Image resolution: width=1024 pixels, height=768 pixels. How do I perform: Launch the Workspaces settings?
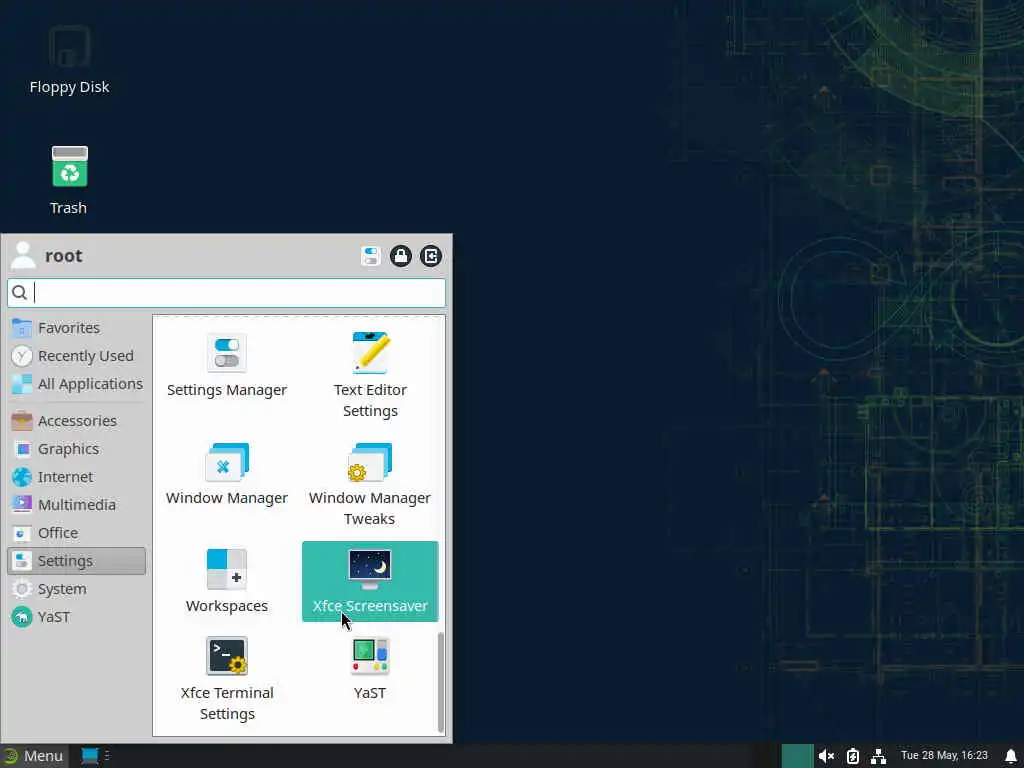(227, 581)
